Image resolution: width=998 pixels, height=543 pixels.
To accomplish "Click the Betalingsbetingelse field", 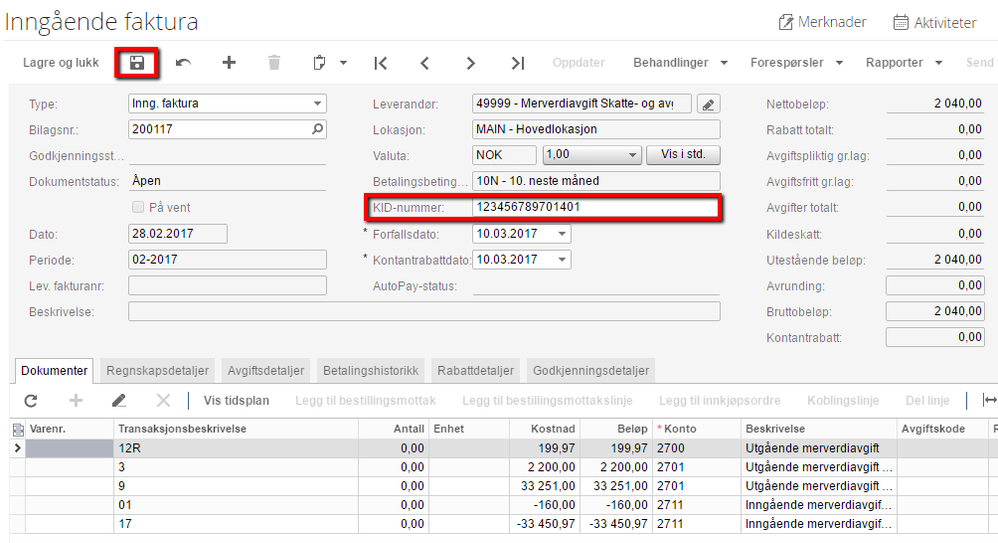I will point(596,181).
